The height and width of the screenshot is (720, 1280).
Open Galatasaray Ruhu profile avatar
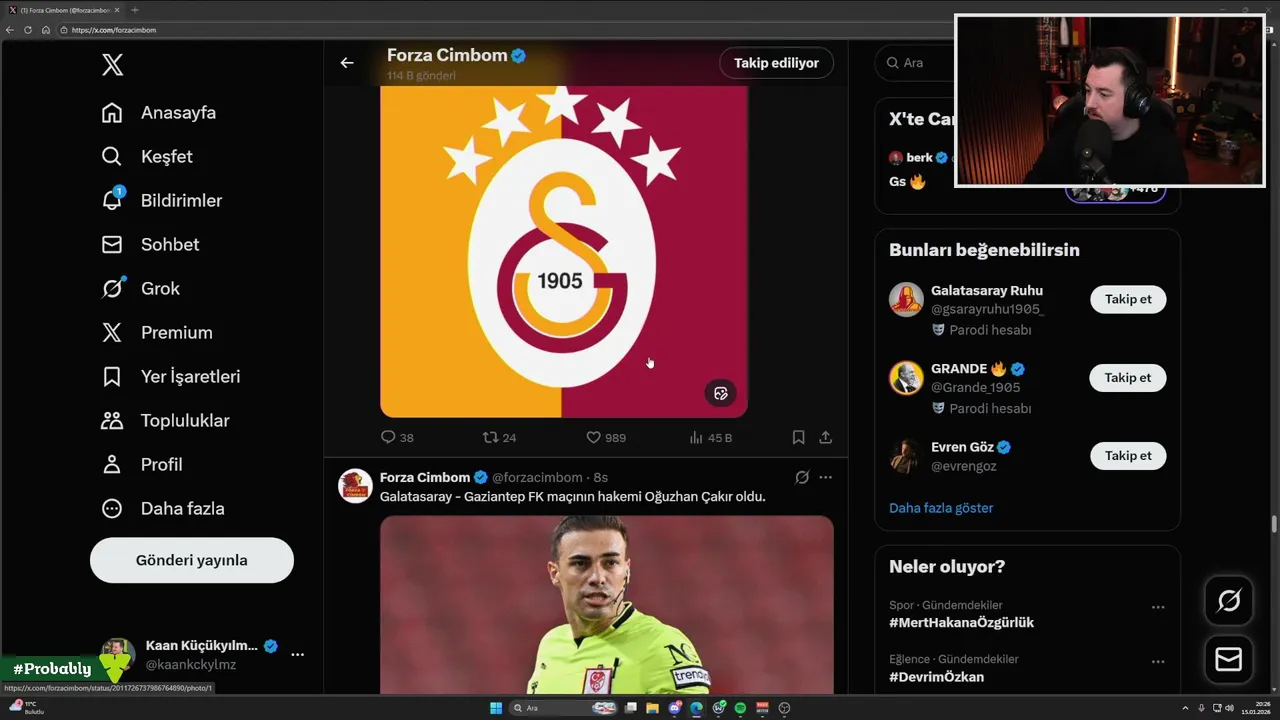tap(906, 300)
